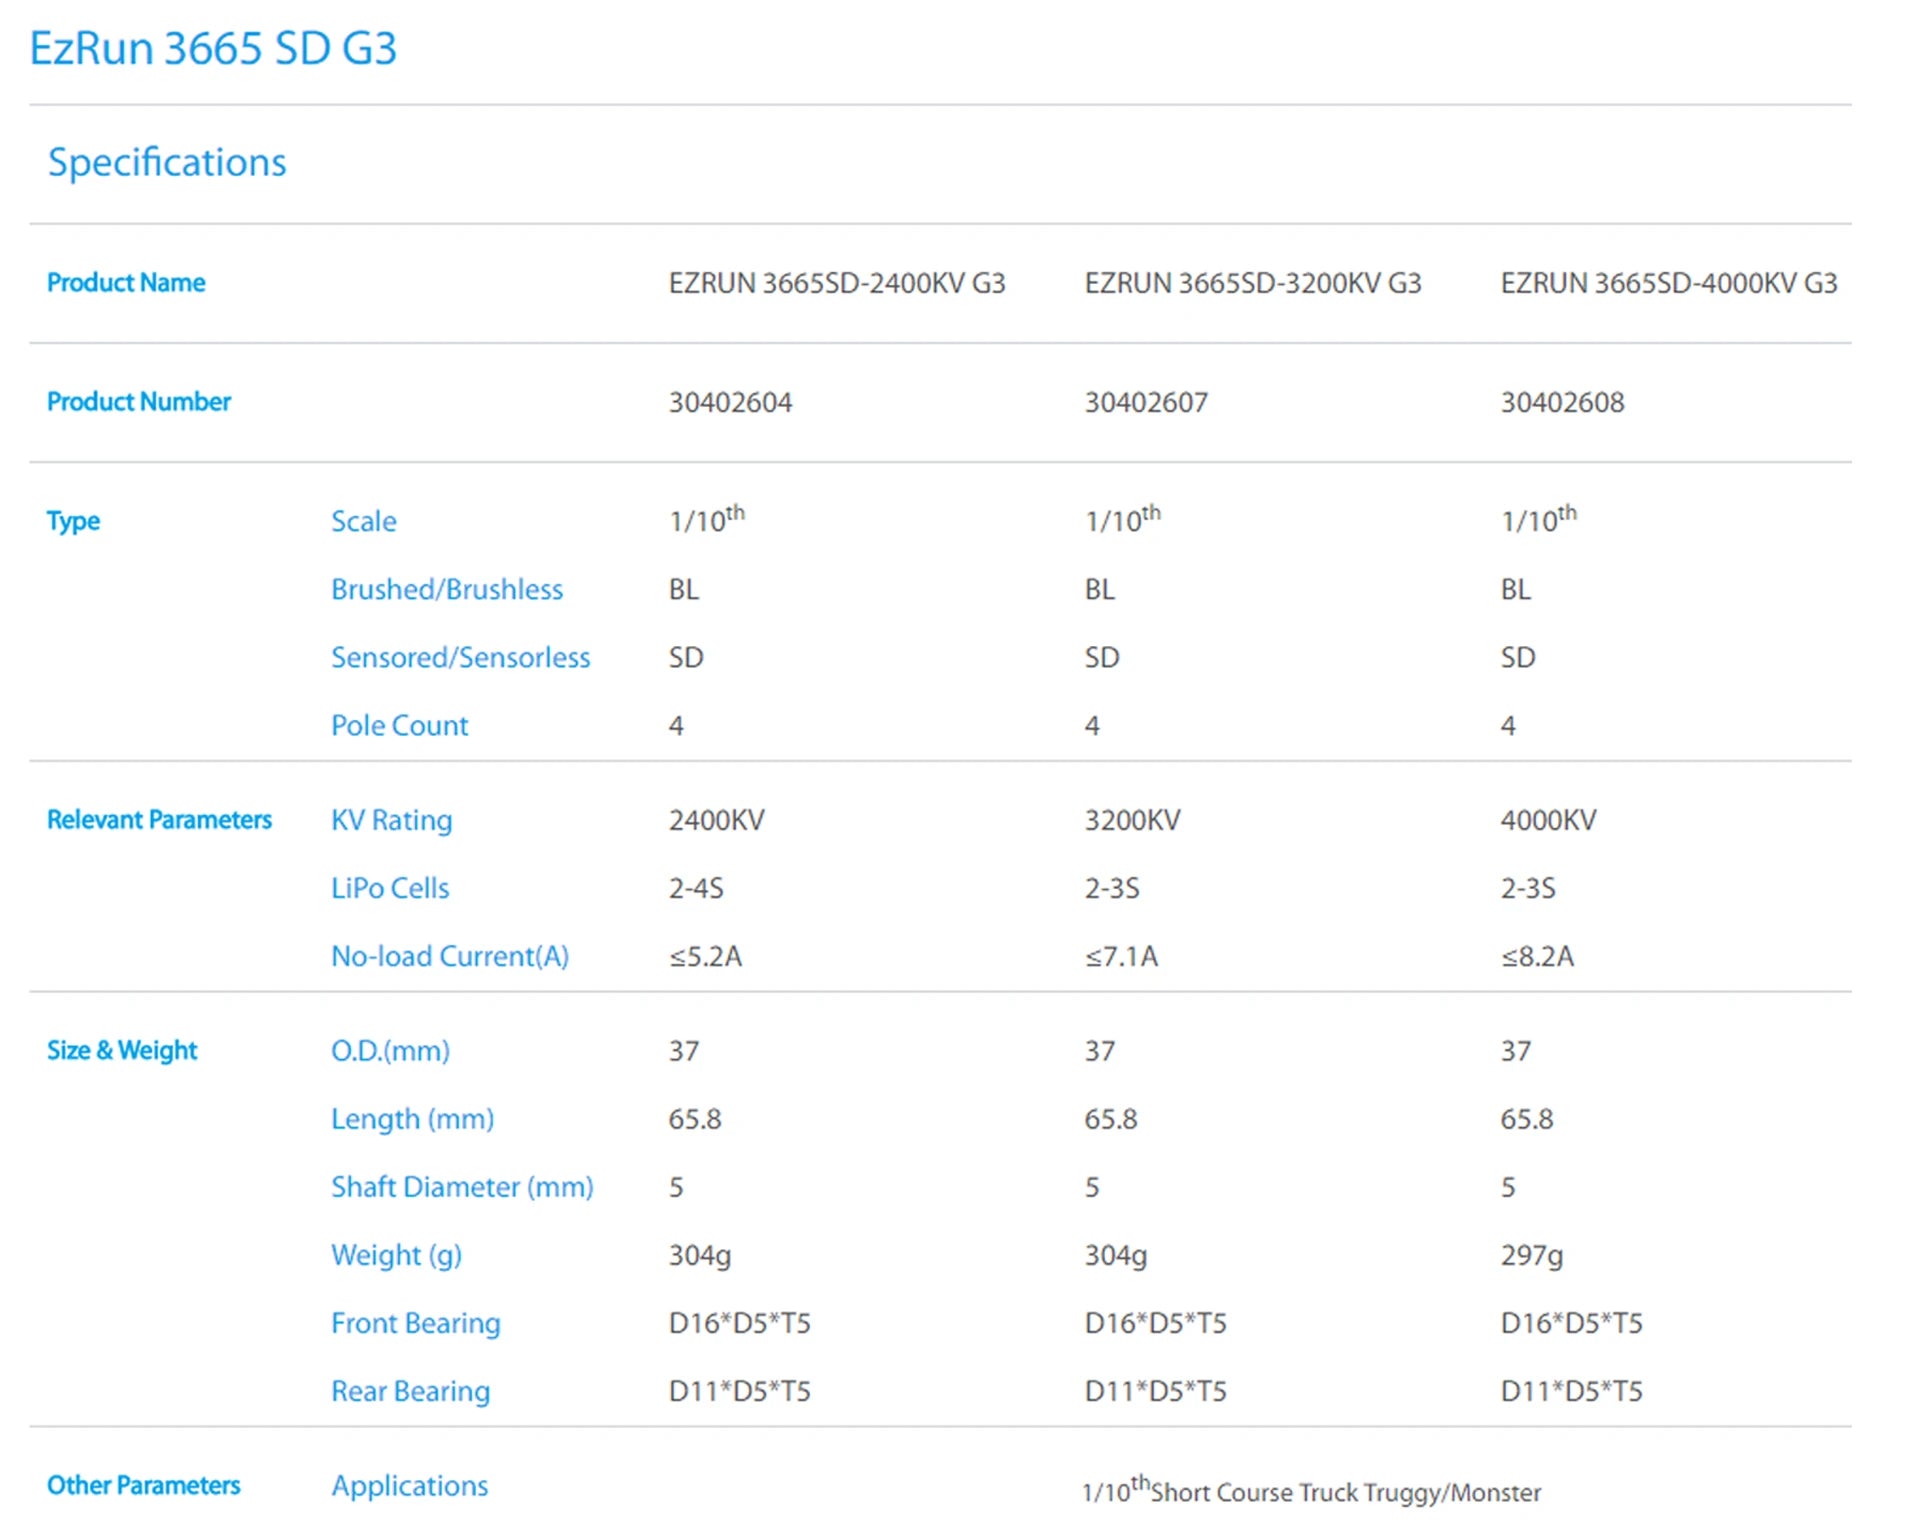The height and width of the screenshot is (1536, 1920).
Task: Select the EZRUN 3665SD-4000KV G3 header
Action: pyautogui.click(x=1668, y=283)
